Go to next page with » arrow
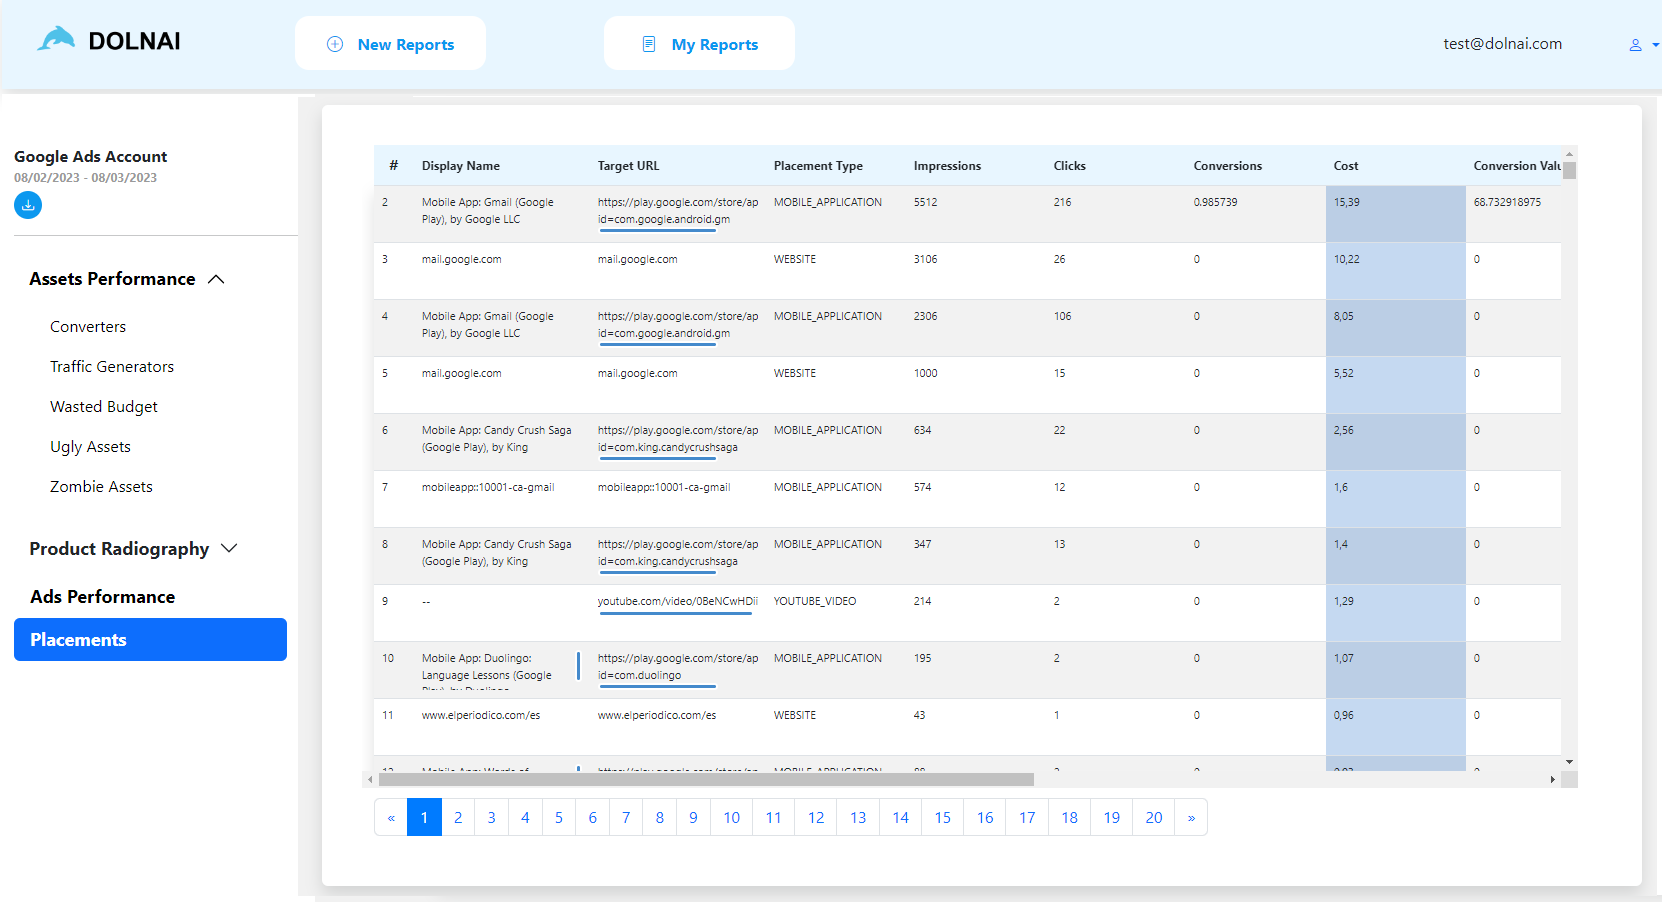Image resolution: width=1662 pixels, height=902 pixels. coord(1191,818)
